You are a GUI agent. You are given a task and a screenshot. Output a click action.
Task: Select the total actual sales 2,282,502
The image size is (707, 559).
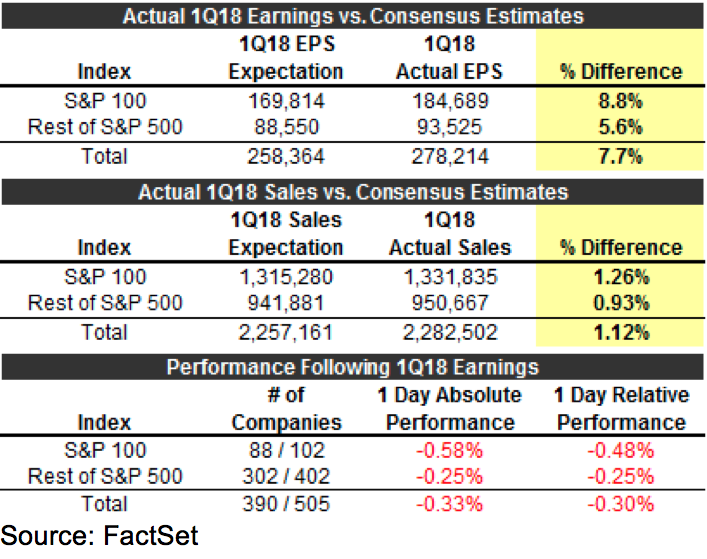(450, 332)
